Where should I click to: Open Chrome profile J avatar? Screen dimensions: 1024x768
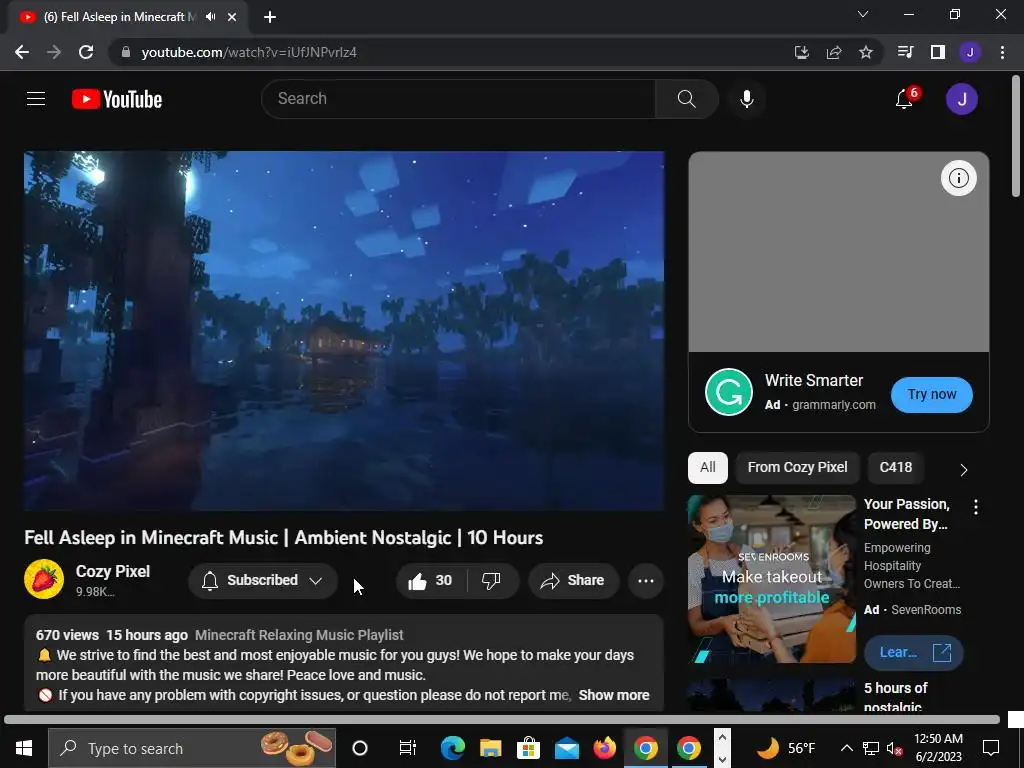[970, 52]
